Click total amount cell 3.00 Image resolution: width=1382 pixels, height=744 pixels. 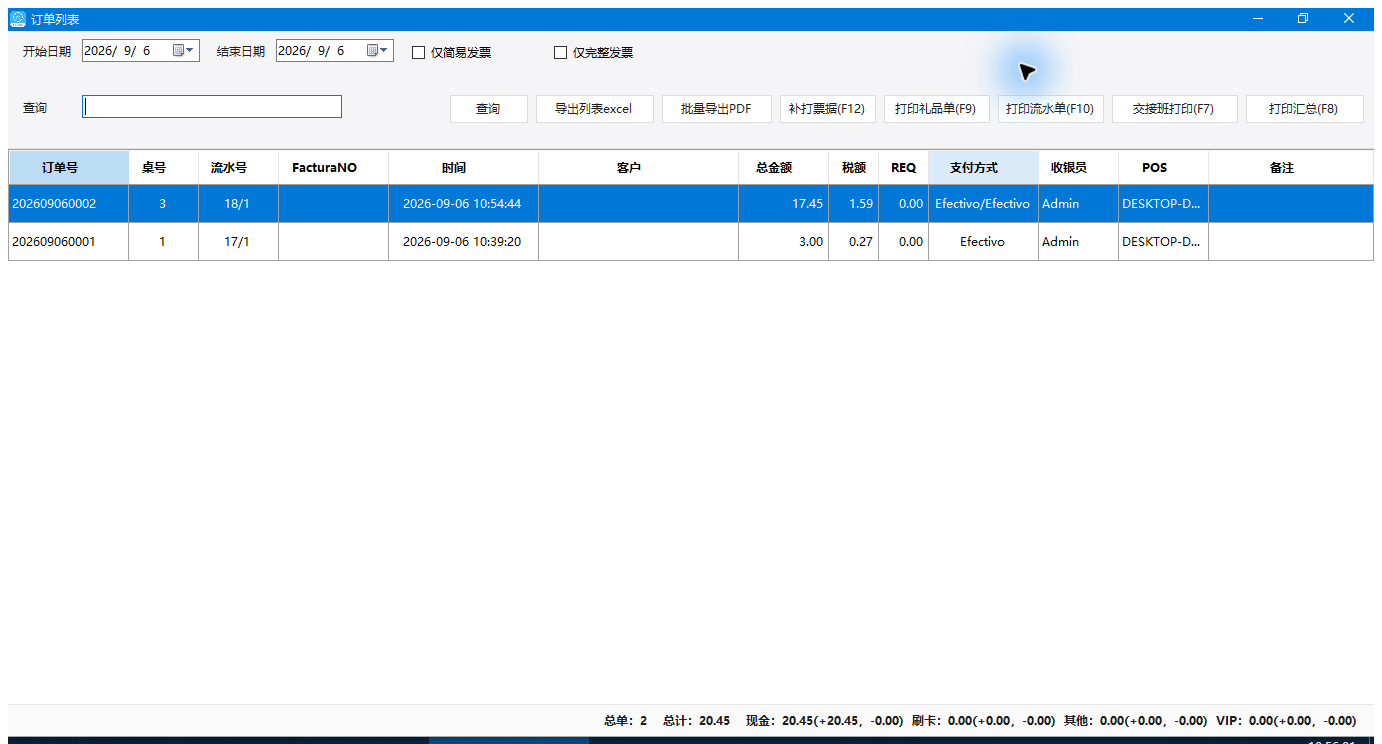coord(784,242)
